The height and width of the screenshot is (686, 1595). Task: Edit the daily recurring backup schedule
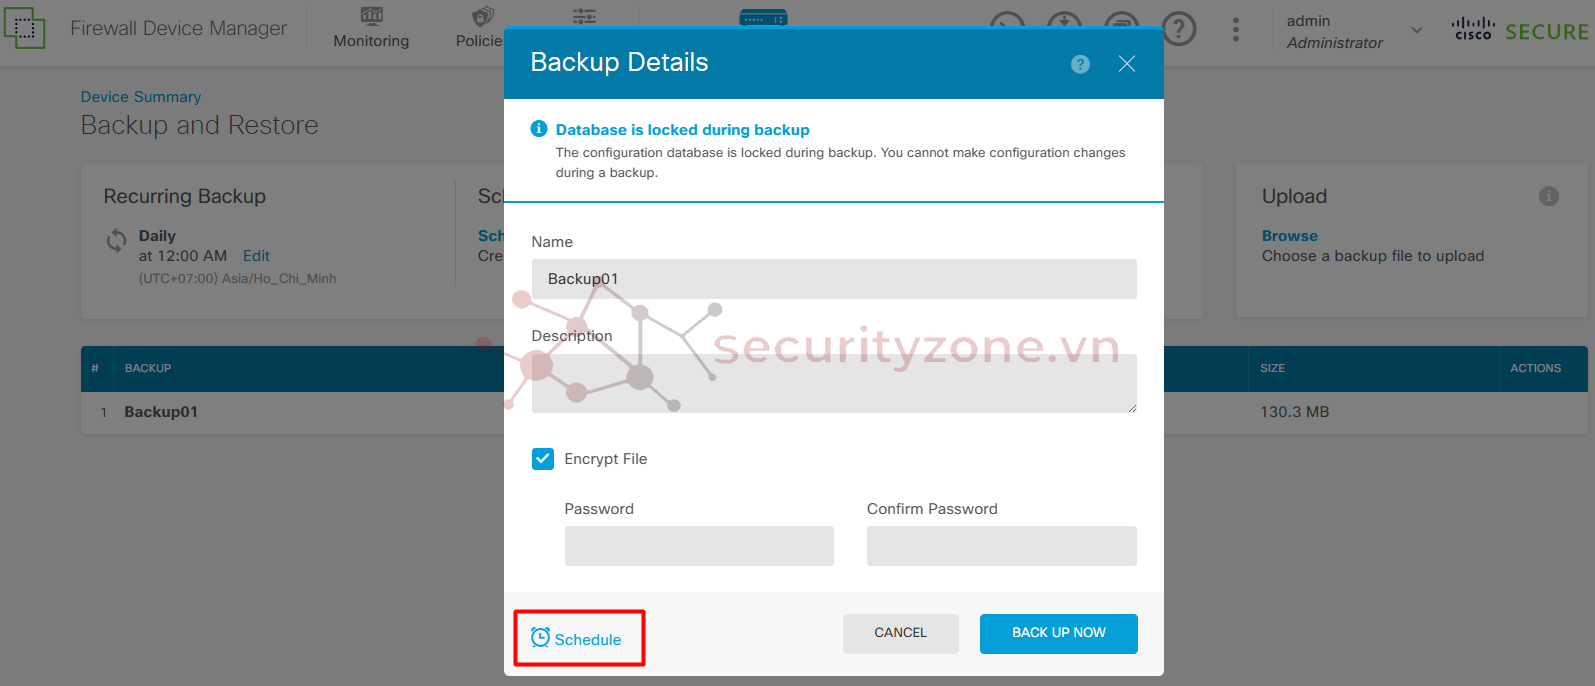(256, 256)
